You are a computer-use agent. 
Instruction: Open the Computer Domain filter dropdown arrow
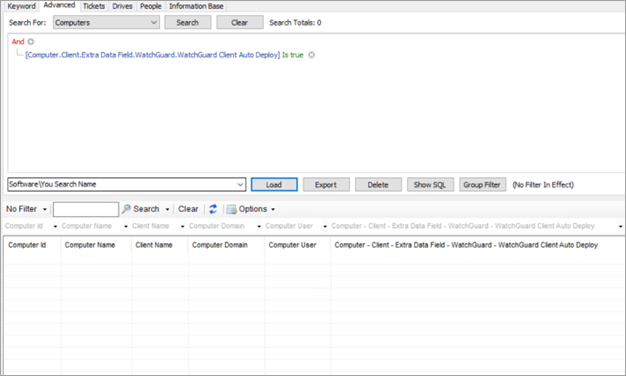[259, 226]
